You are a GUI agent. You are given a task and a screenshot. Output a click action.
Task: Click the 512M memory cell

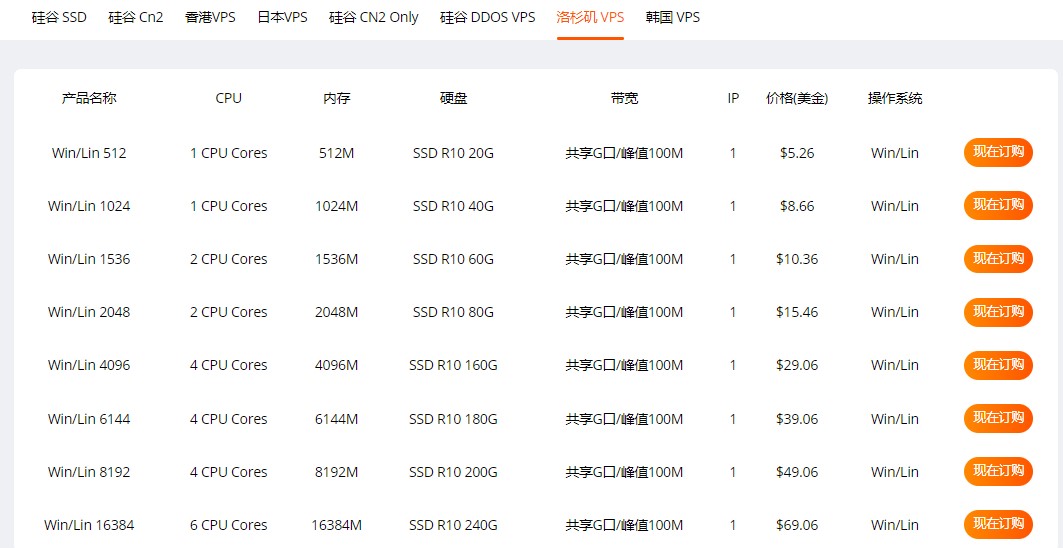pyautogui.click(x=336, y=153)
